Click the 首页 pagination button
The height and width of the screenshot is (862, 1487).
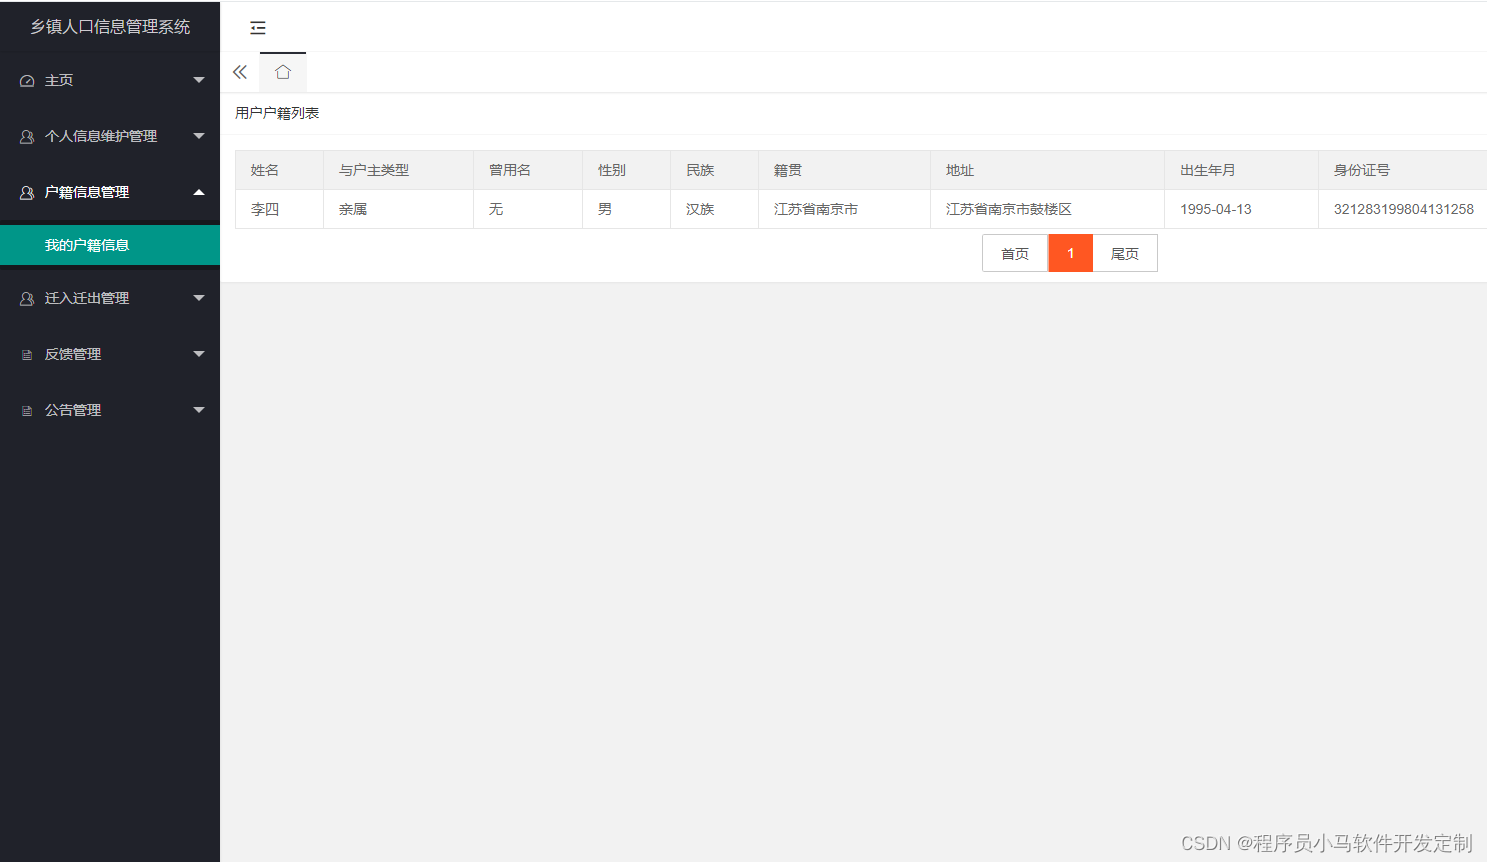[x=1014, y=253]
